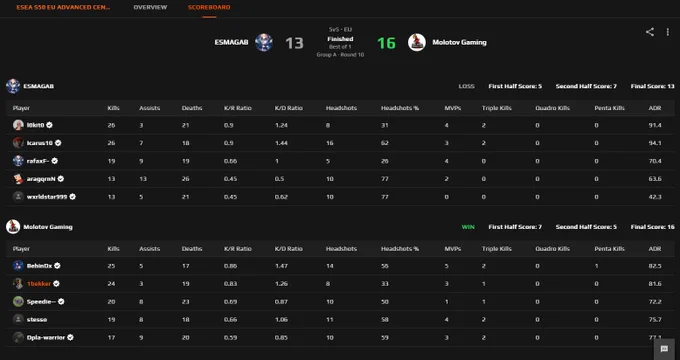Click the green WIN label
Image resolution: width=680 pixels, height=360 pixels.
pos(468,226)
